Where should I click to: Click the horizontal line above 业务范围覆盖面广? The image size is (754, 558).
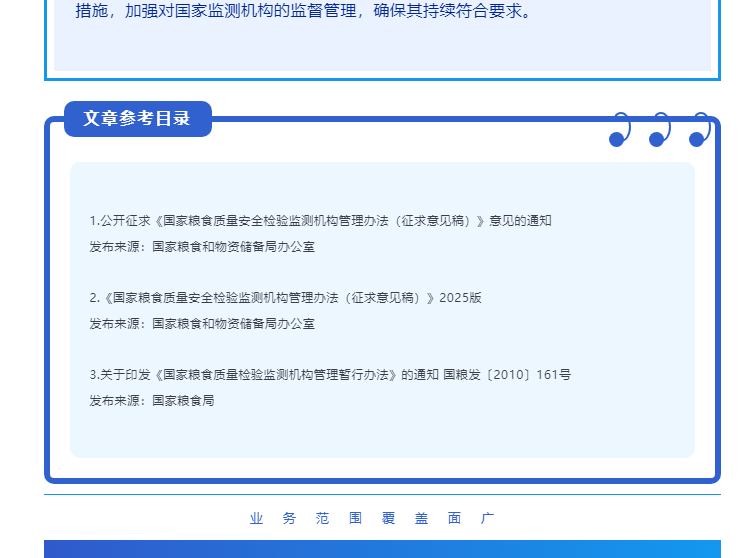(x=382, y=494)
